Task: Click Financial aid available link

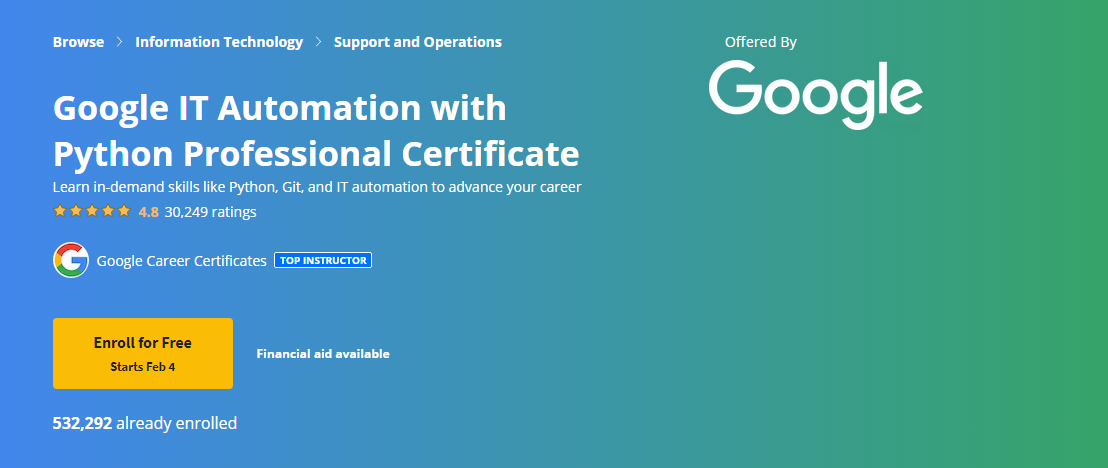Action: pos(323,353)
